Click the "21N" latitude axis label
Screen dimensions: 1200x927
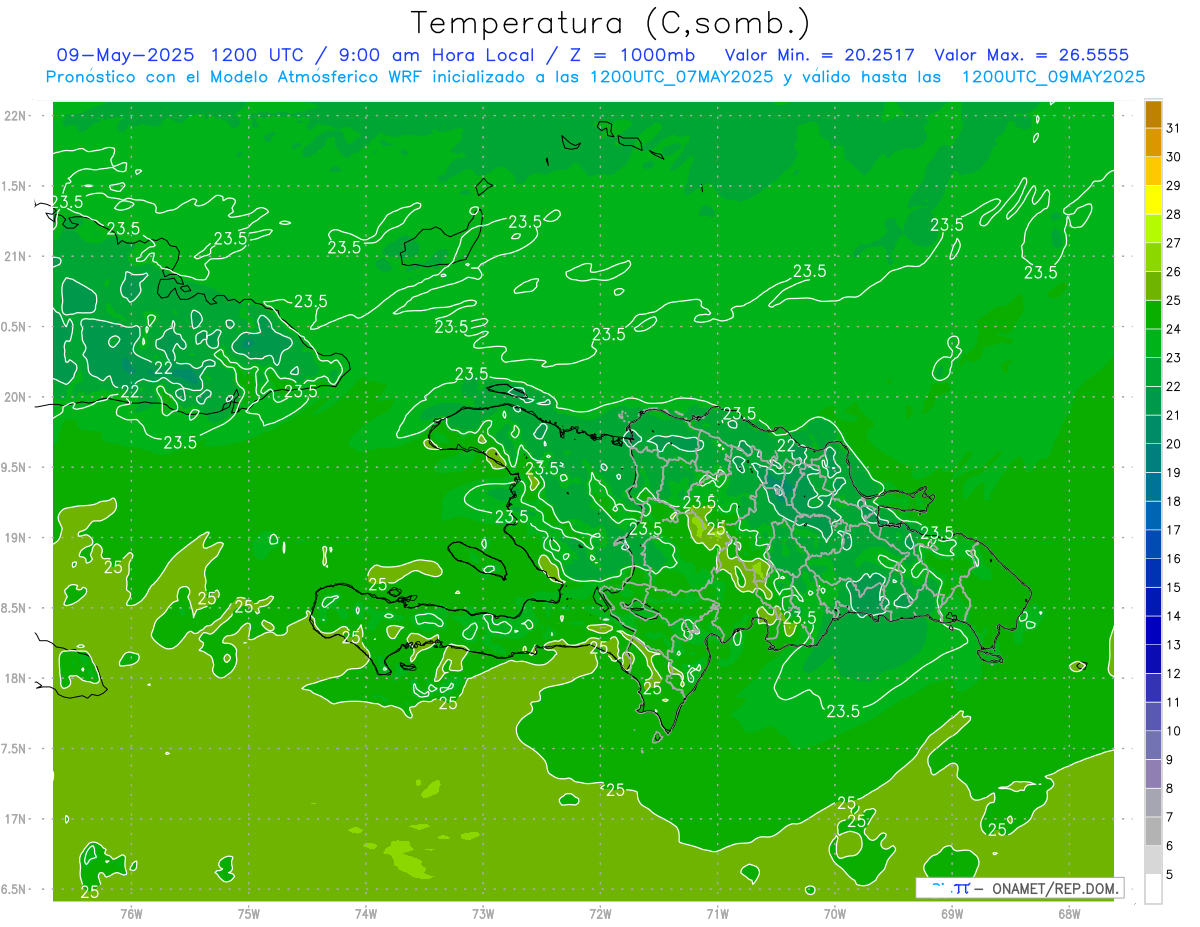17,257
